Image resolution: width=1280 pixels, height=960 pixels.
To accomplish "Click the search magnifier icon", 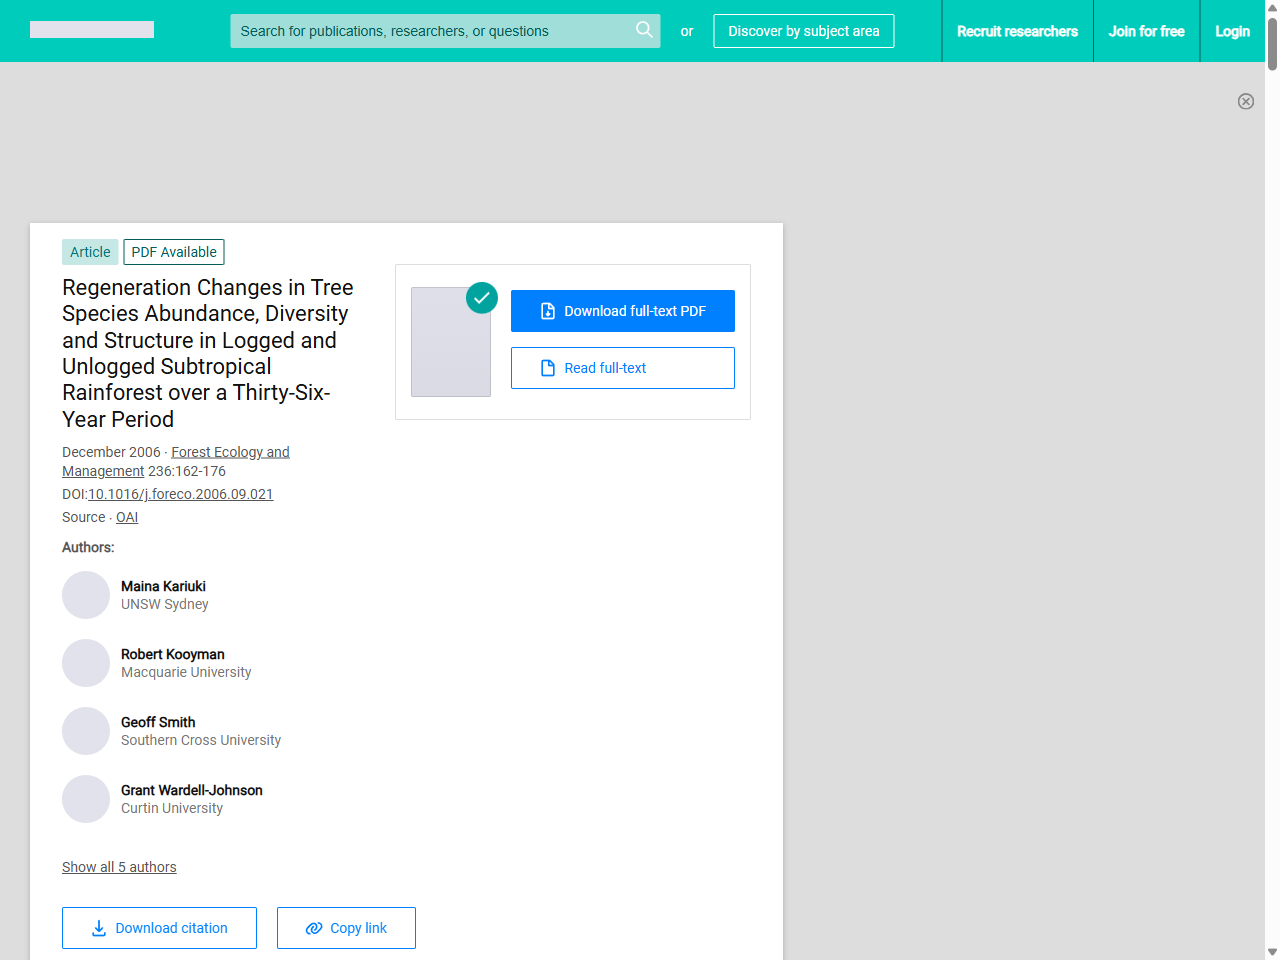I will [644, 30].
